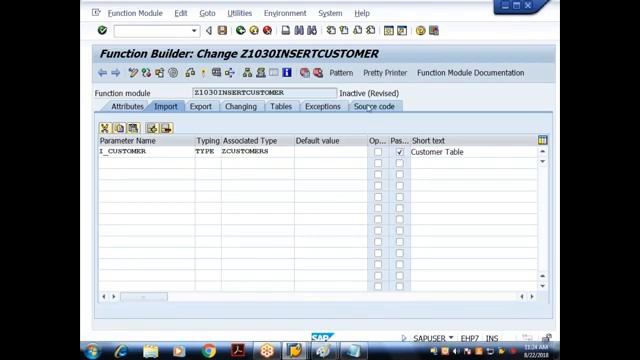
Task: Click the yellow Help question mark icon
Action: click(x=420, y=30)
